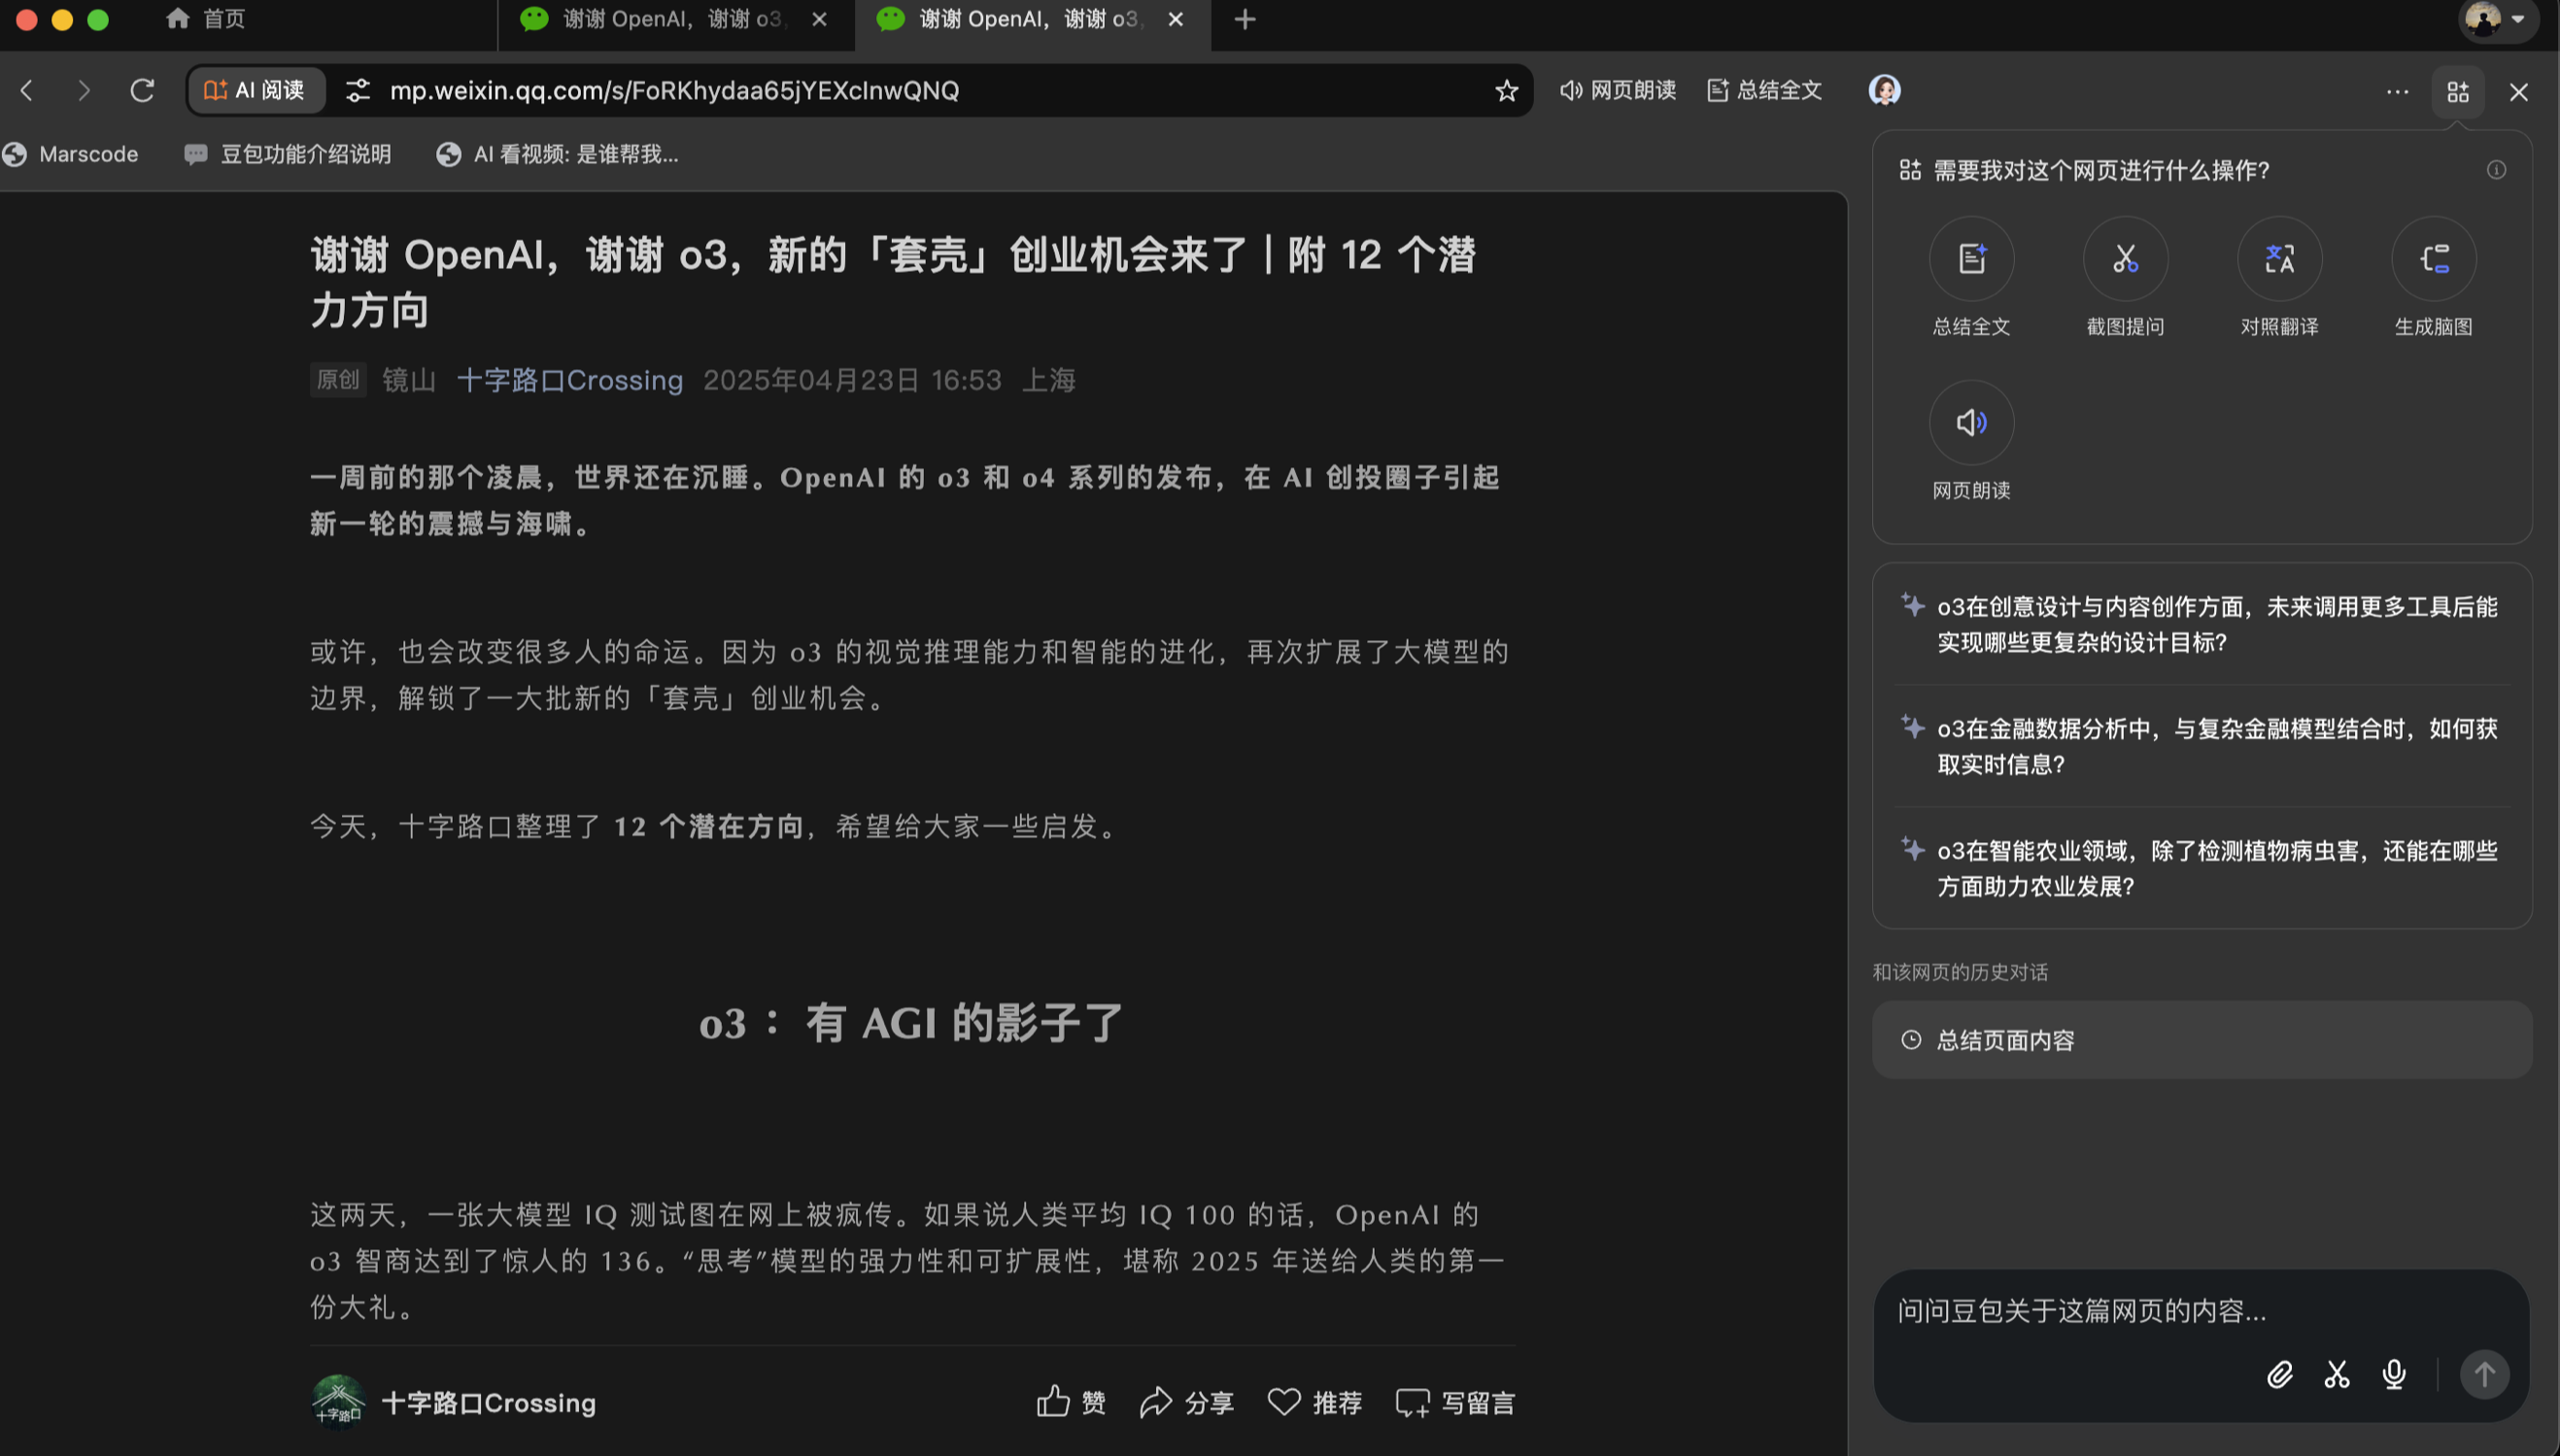Click 总结全文 in the top toolbar
This screenshot has height=1456, width=2560.
tap(1764, 91)
